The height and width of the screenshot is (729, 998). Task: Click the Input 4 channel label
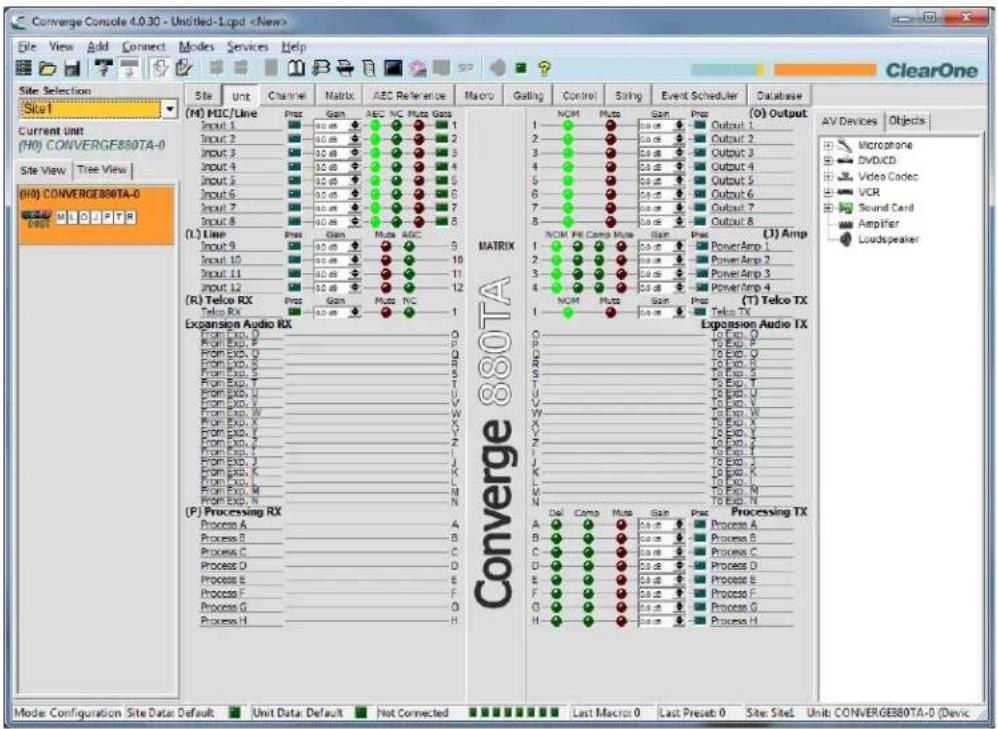coord(218,167)
